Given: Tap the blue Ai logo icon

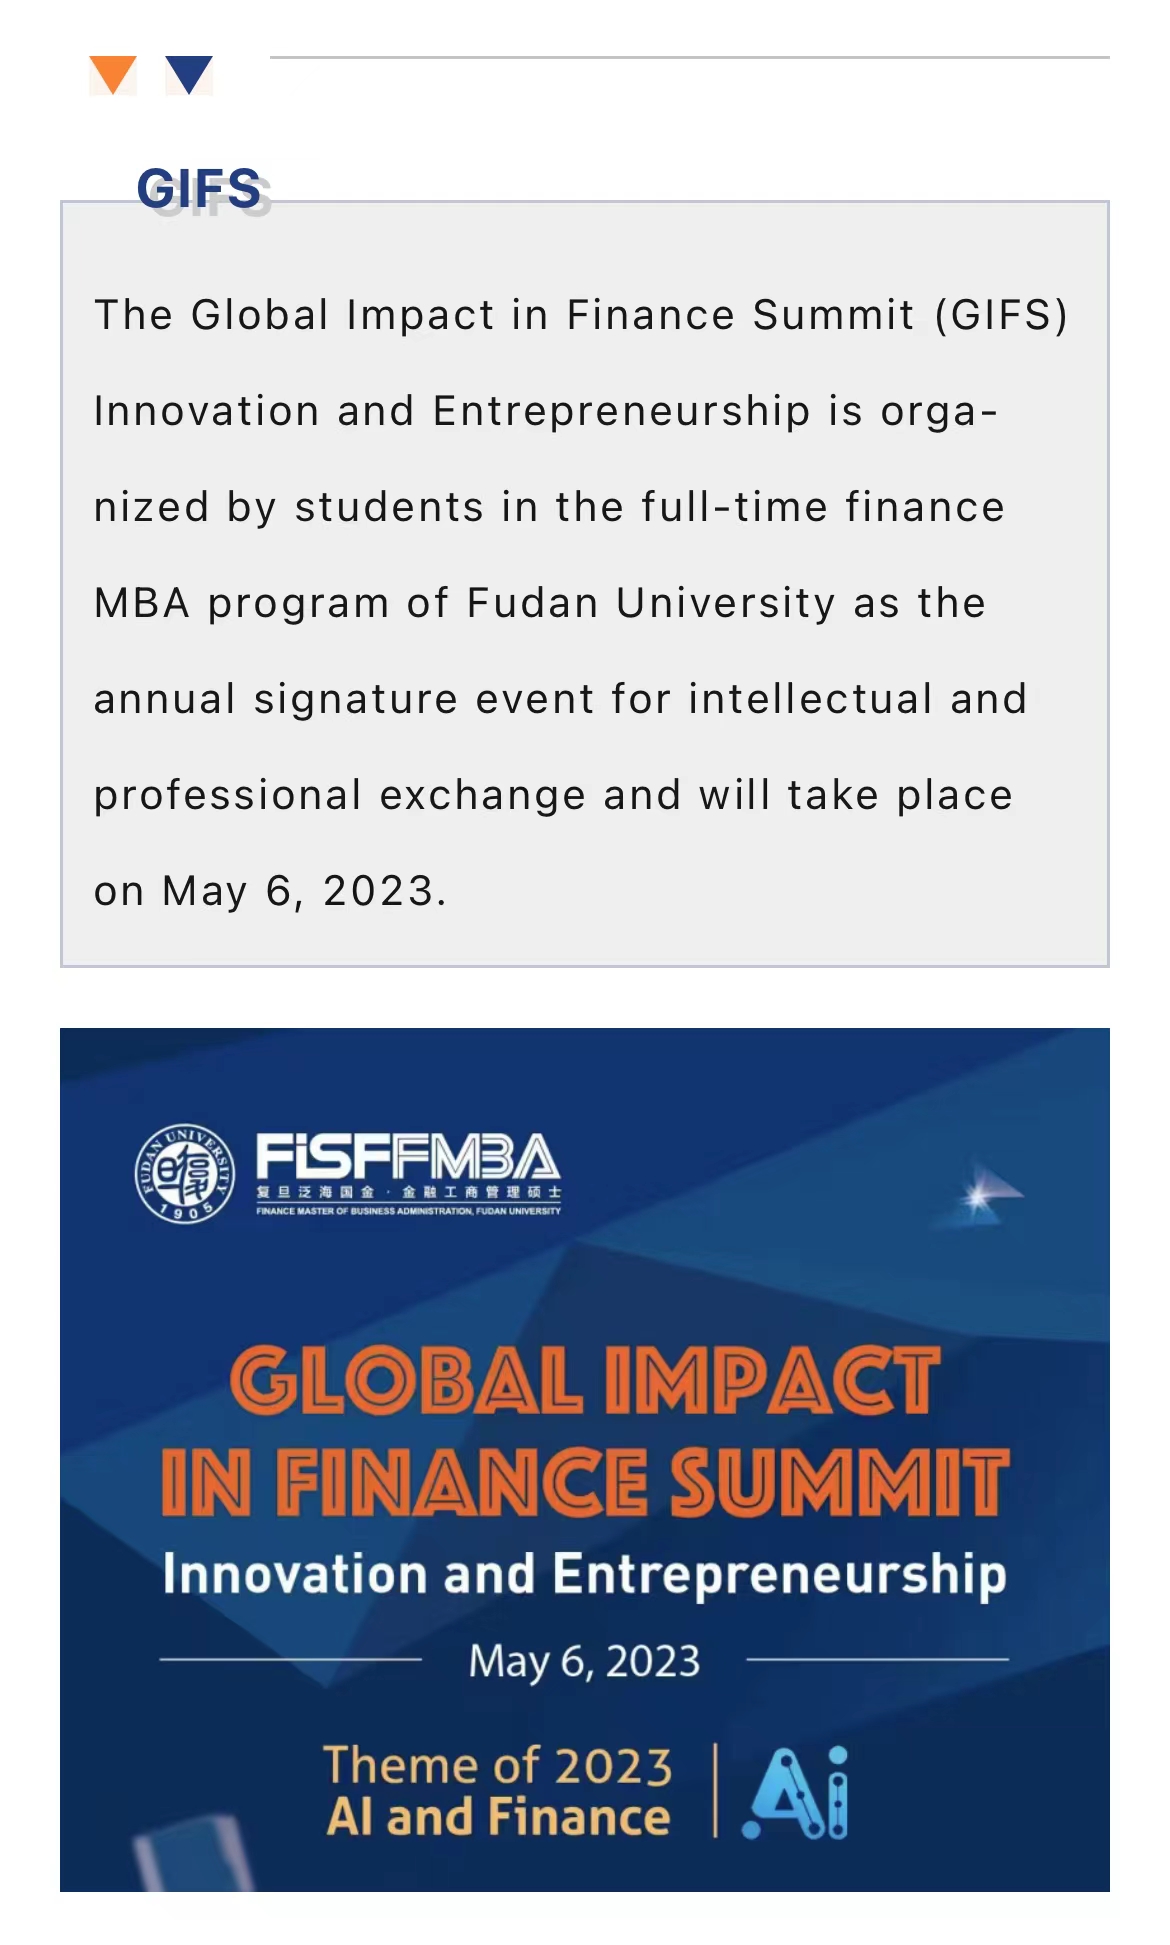Looking at the screenshot, I should click(796, 1792).
